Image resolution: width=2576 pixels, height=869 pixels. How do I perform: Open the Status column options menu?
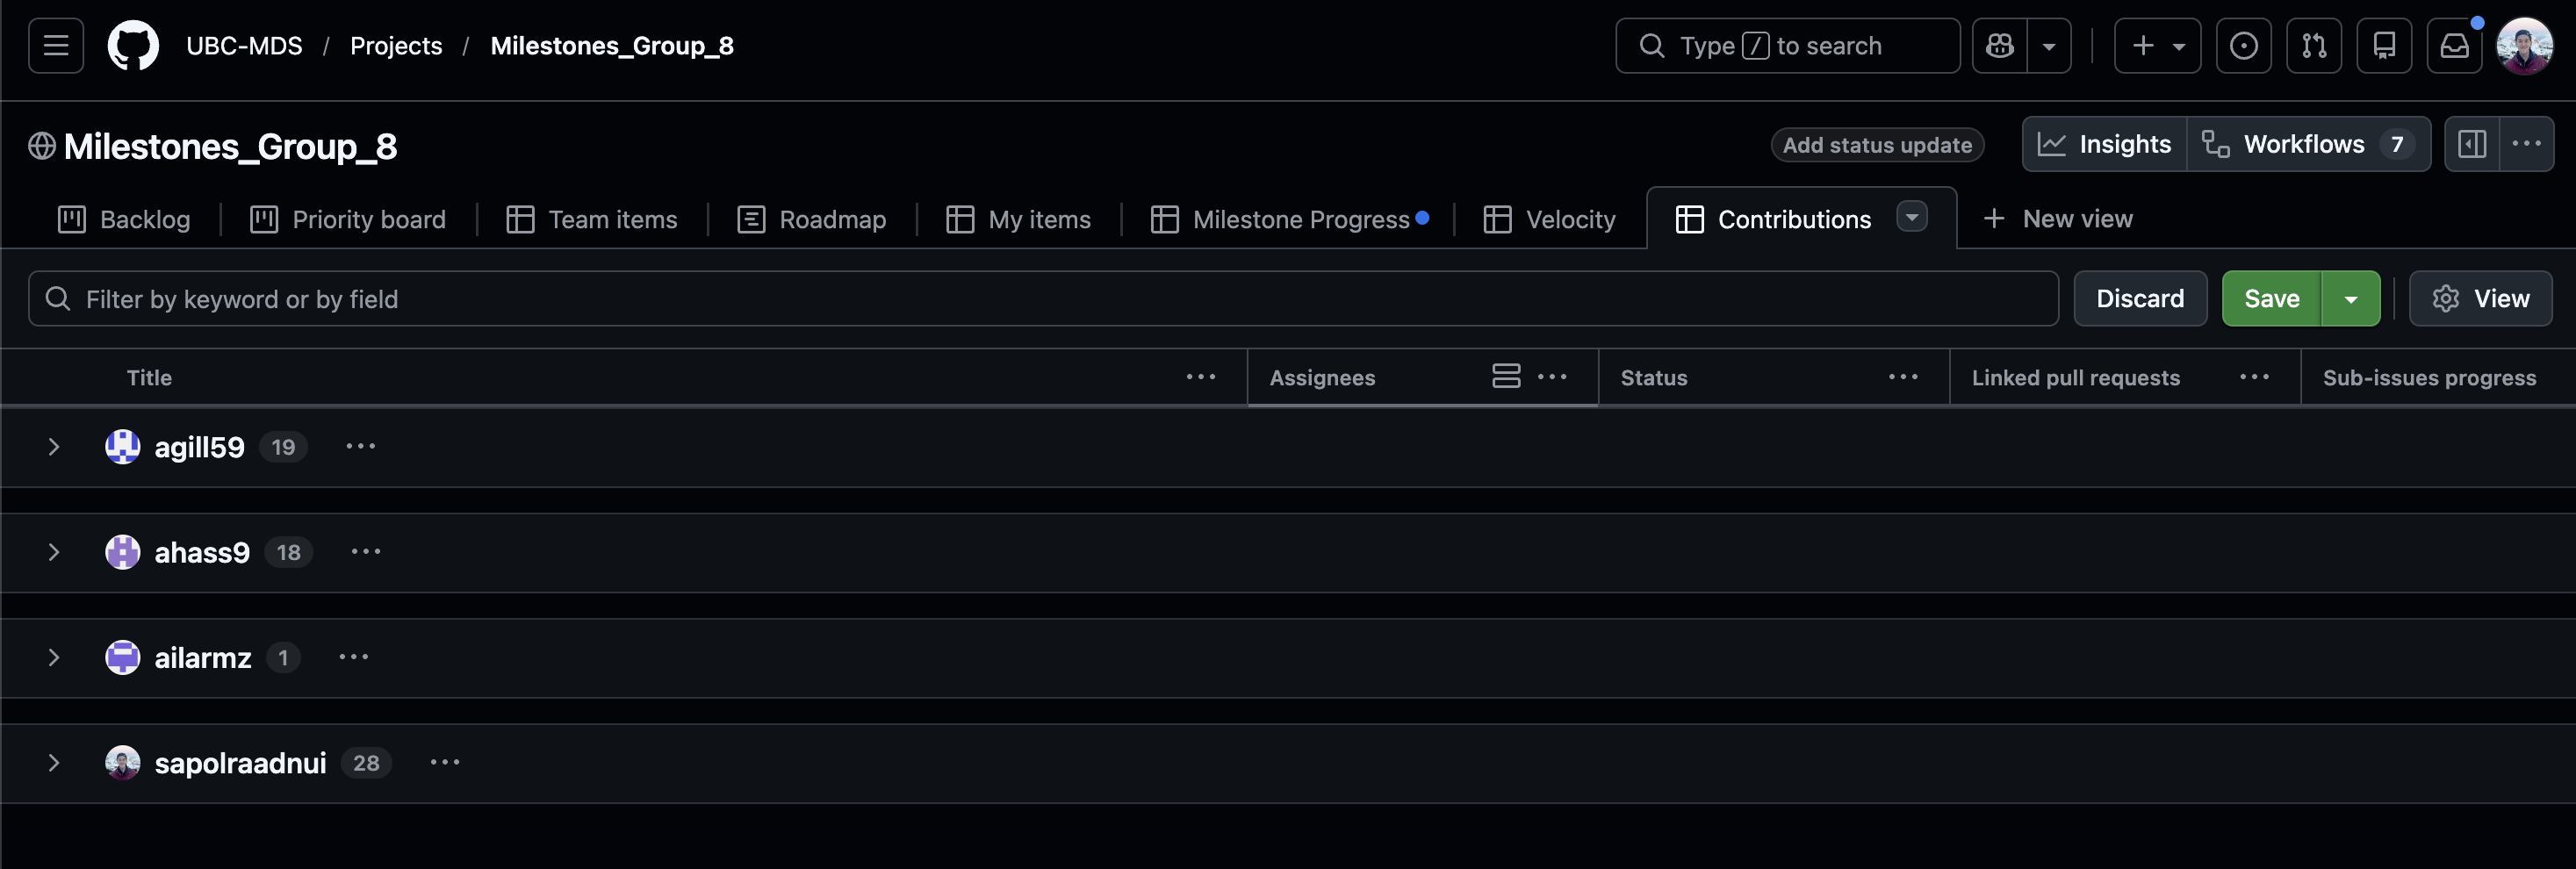1902,377
